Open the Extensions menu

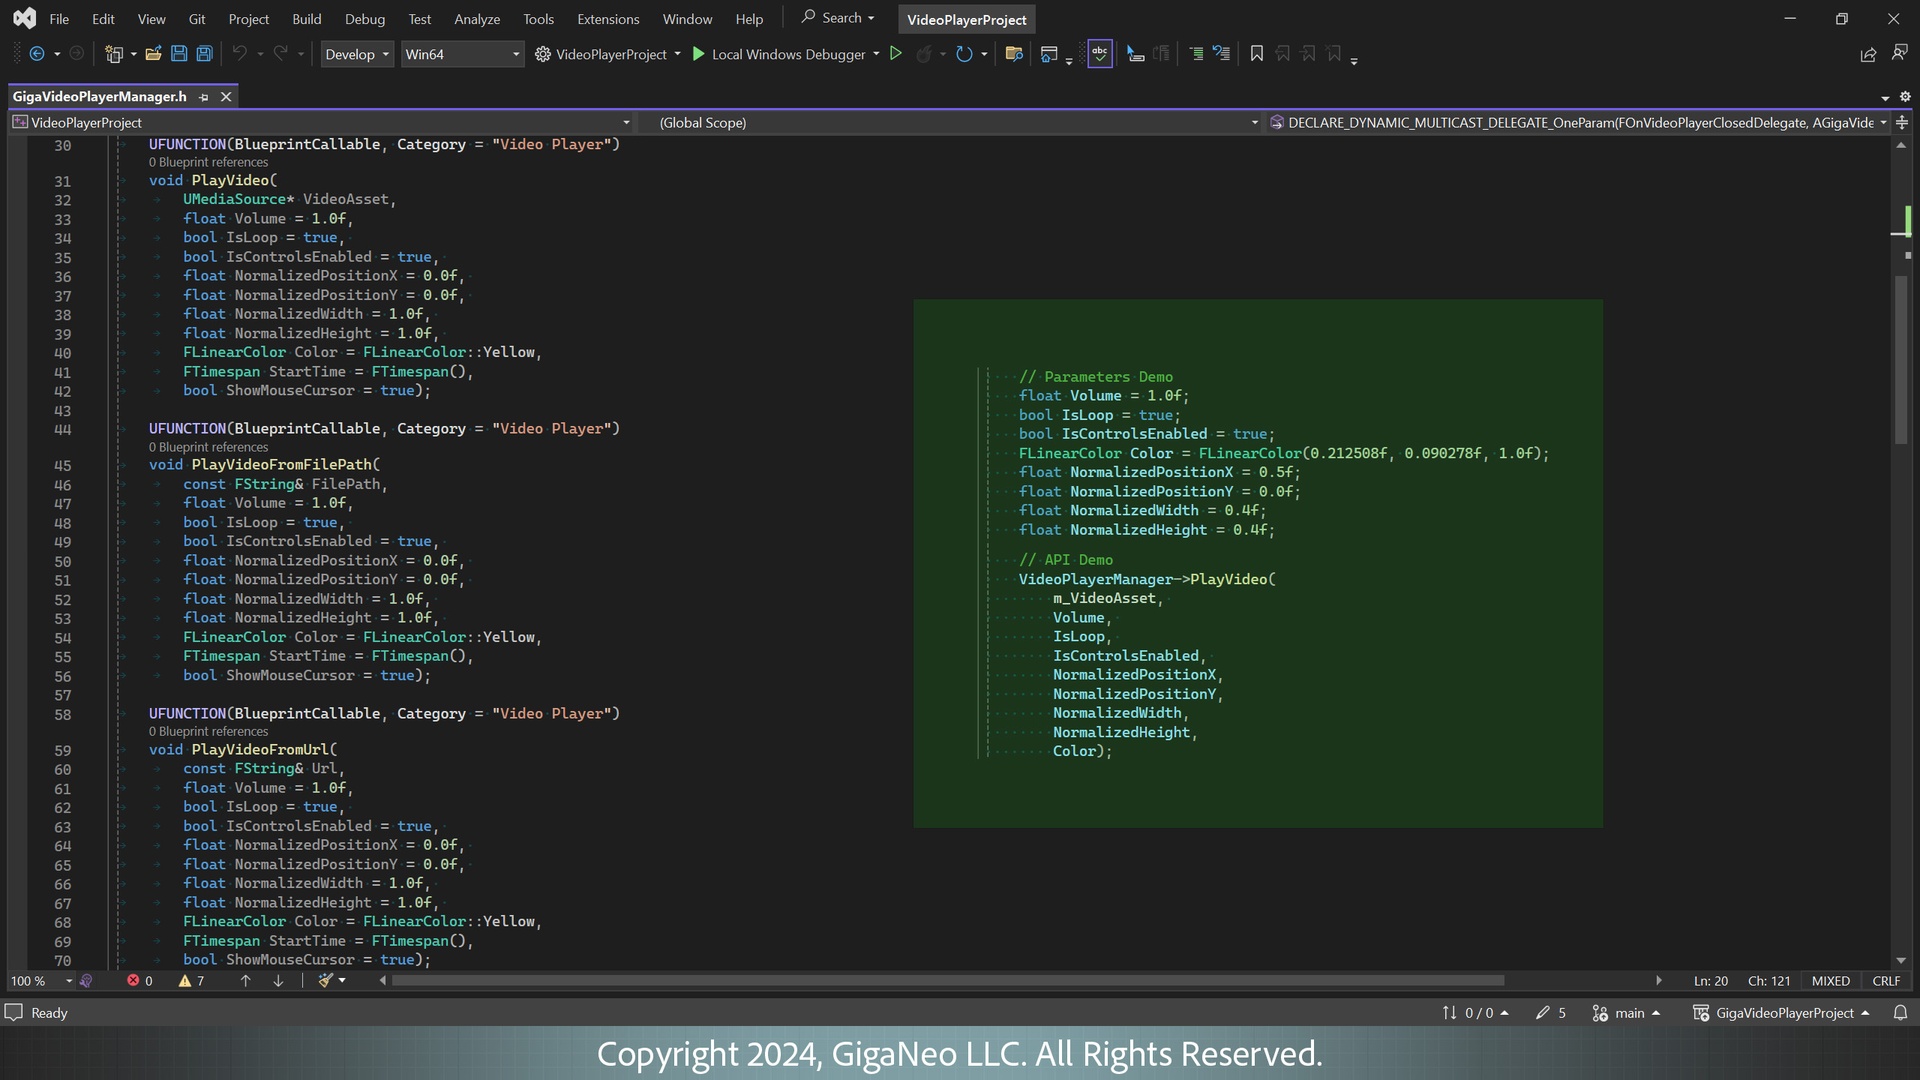tap(608, 19)
